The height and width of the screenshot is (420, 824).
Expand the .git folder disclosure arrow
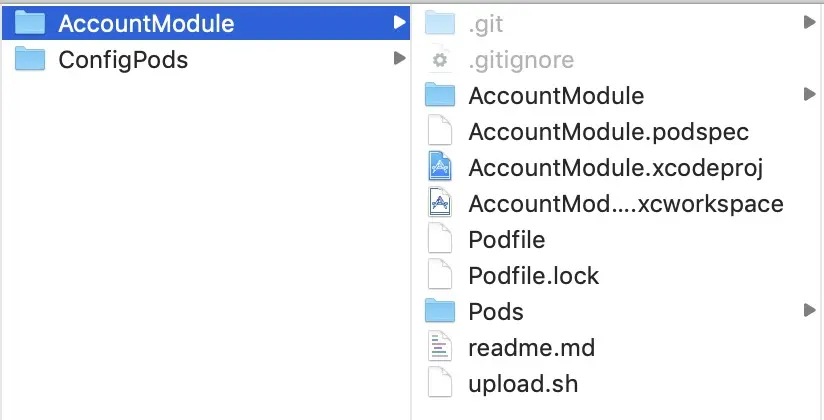[809, 22]
